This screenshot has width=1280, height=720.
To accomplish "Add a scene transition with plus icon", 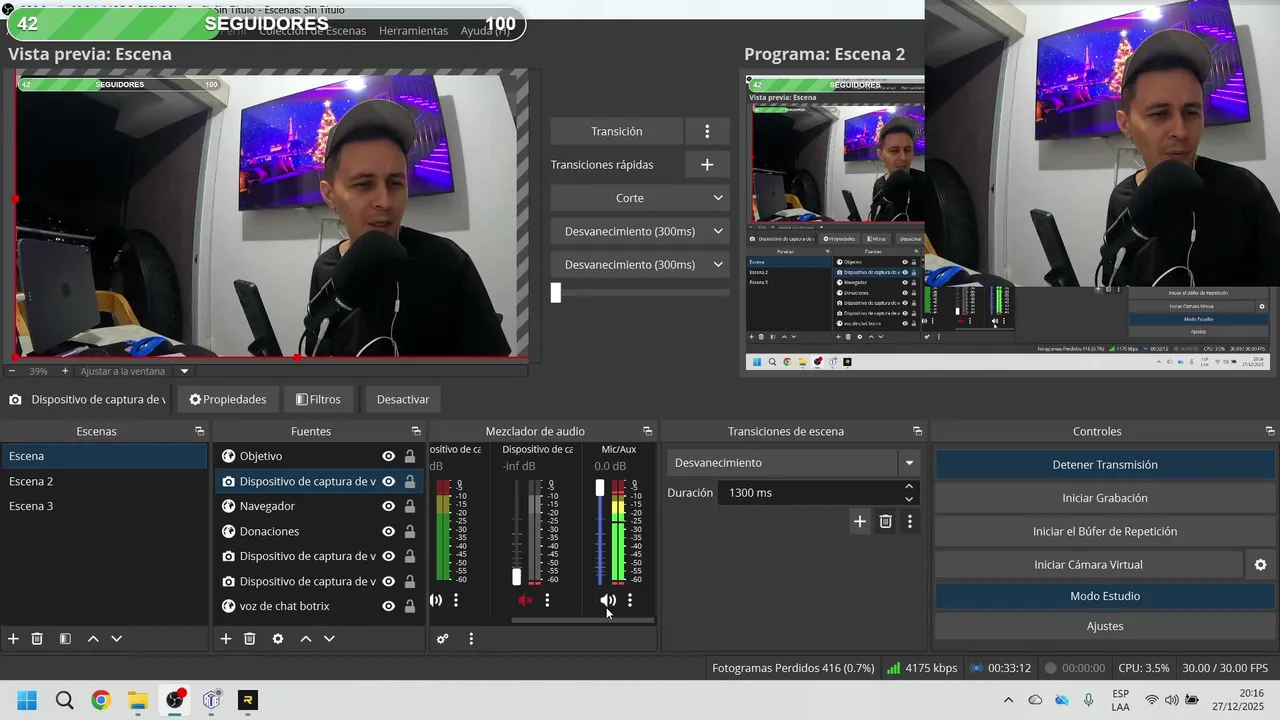I will click(860, 521).
